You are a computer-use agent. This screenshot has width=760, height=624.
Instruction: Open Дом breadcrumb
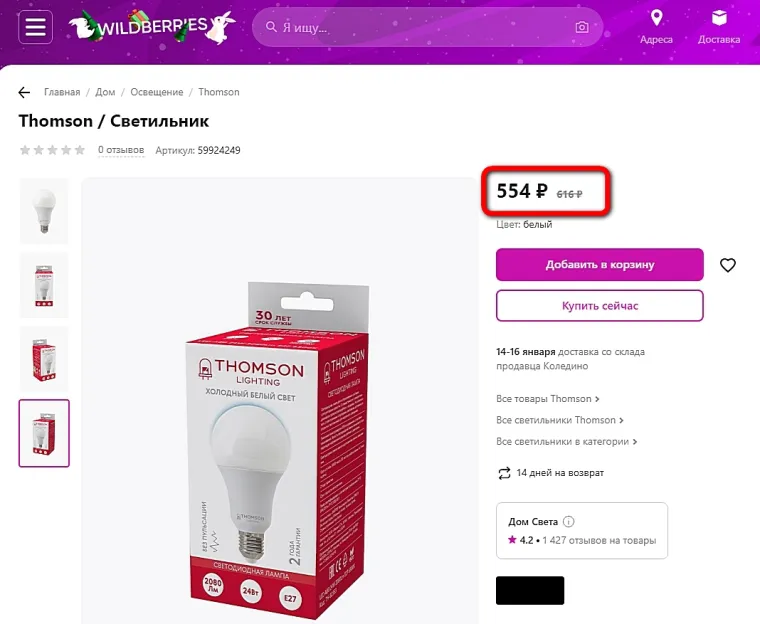[105, 92]
